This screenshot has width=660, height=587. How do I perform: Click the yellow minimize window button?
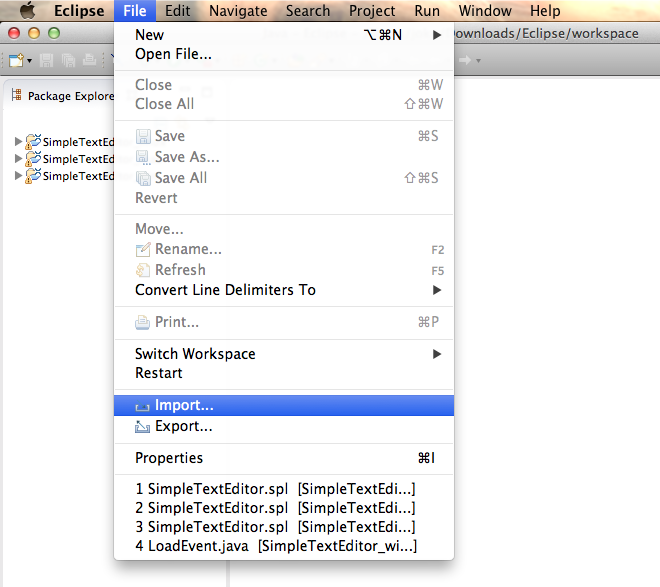tap(34, 33)
